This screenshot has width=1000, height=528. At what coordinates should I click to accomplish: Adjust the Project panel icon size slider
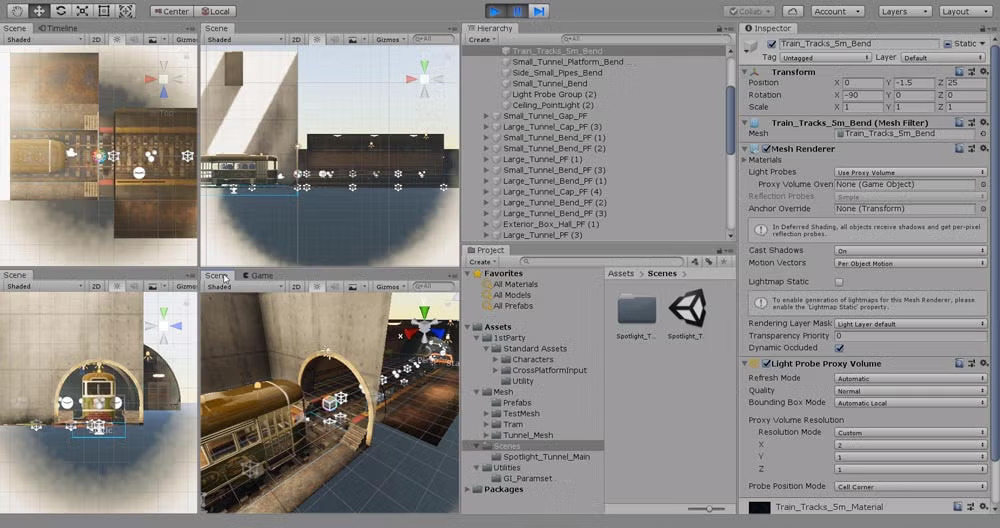tap(708, 509)
